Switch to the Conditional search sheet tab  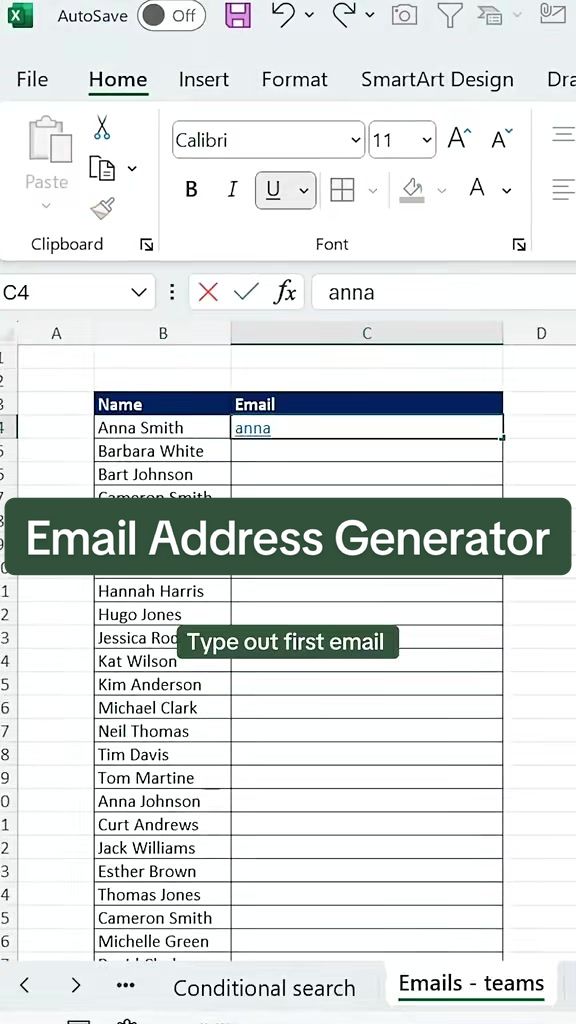[x=264, y=988]
